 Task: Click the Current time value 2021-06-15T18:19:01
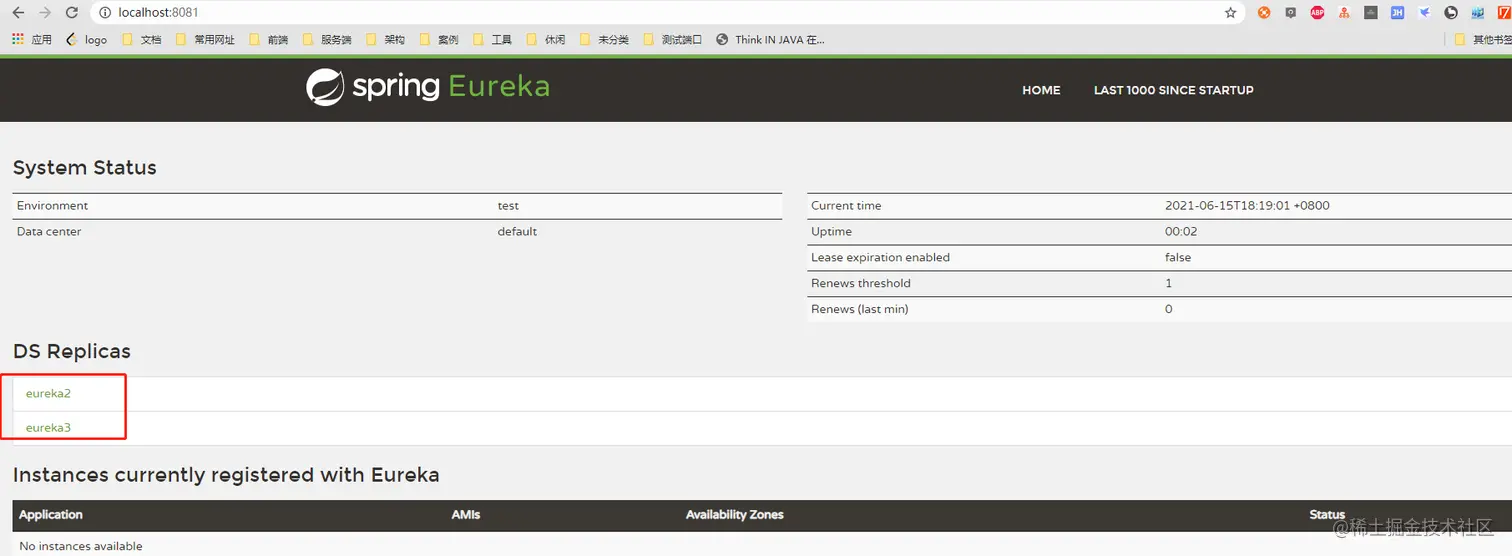pyautogui.click(x=1247, y=206)
